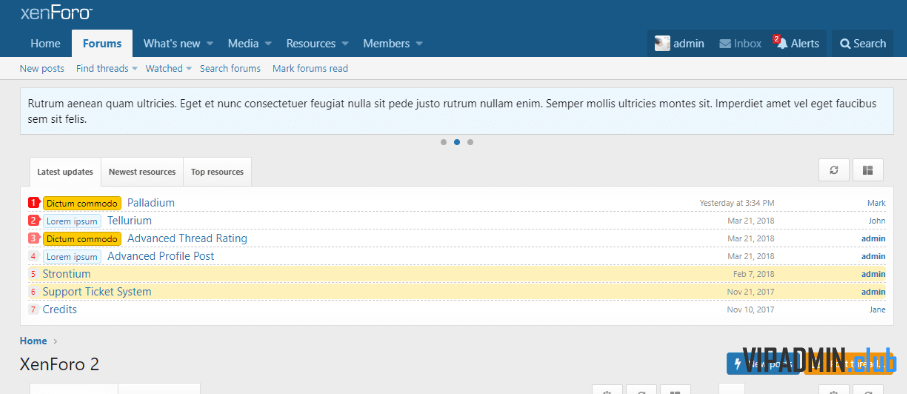Open author Mark's profile link
The image size is (907, 394).
pos(876,203)
